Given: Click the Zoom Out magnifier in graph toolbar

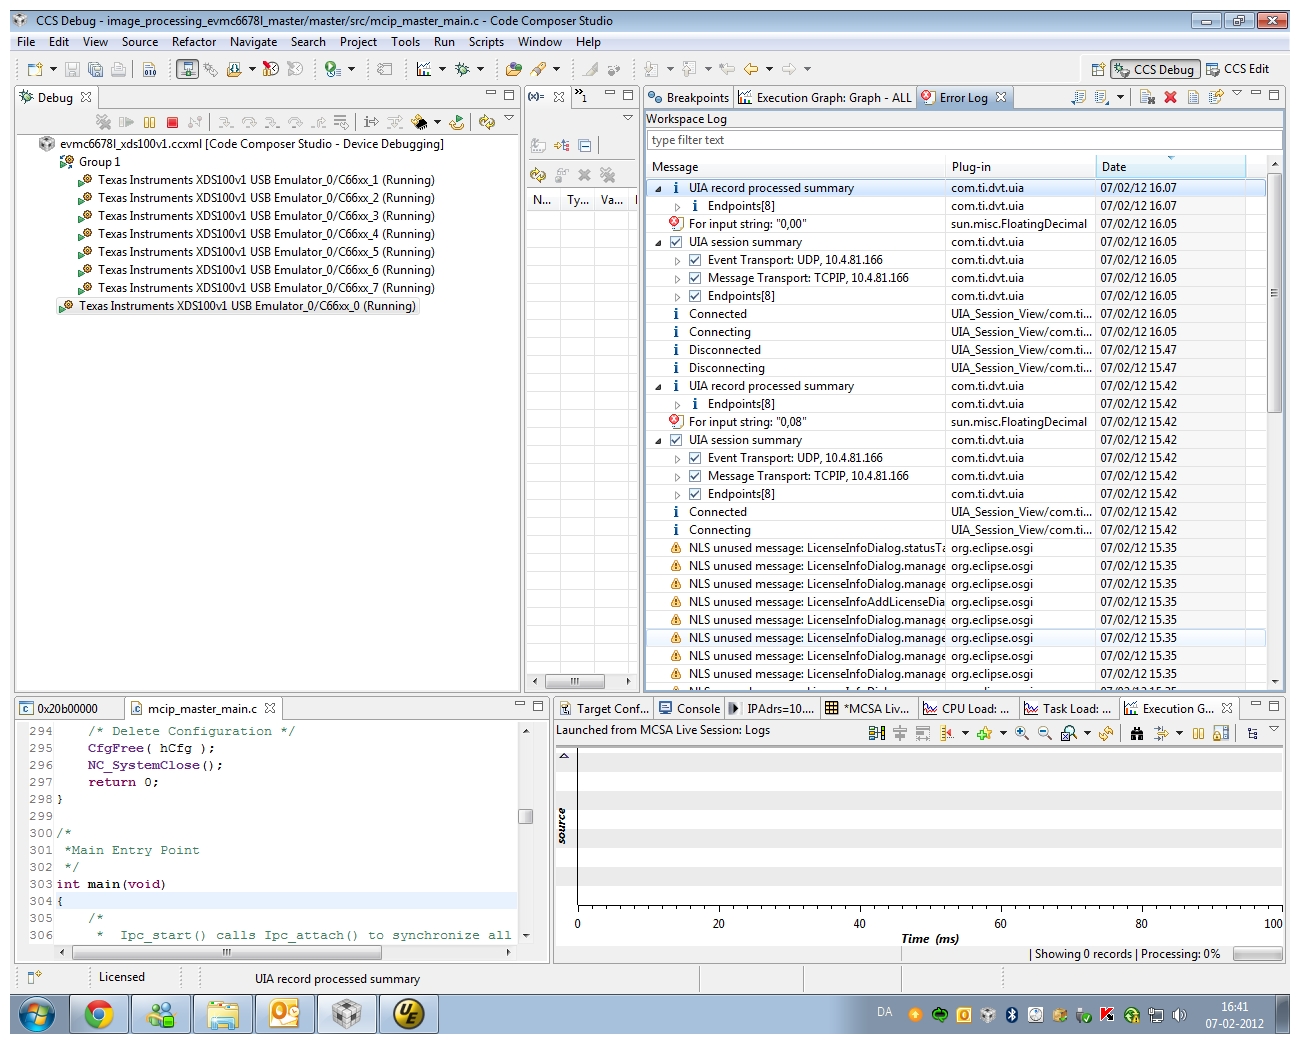Looking at the screenshot, I should [x=1044, y=733].
